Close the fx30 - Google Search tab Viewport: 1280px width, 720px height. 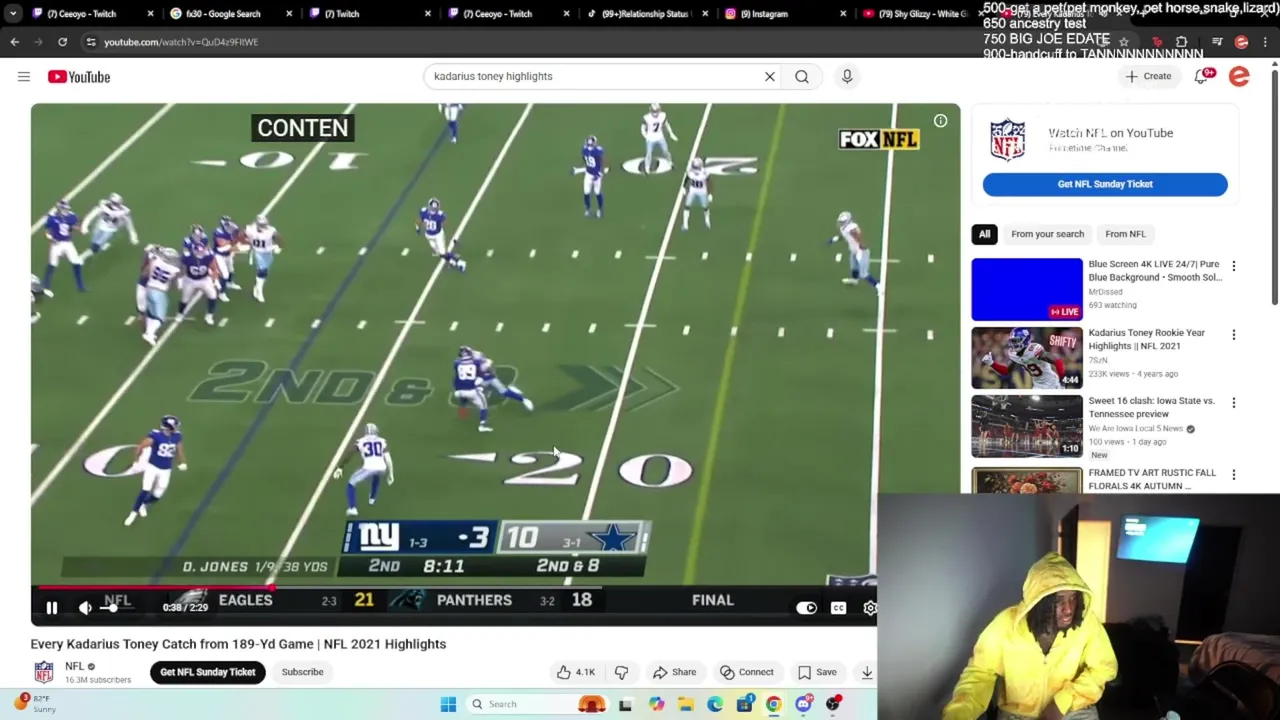(290, 14)
